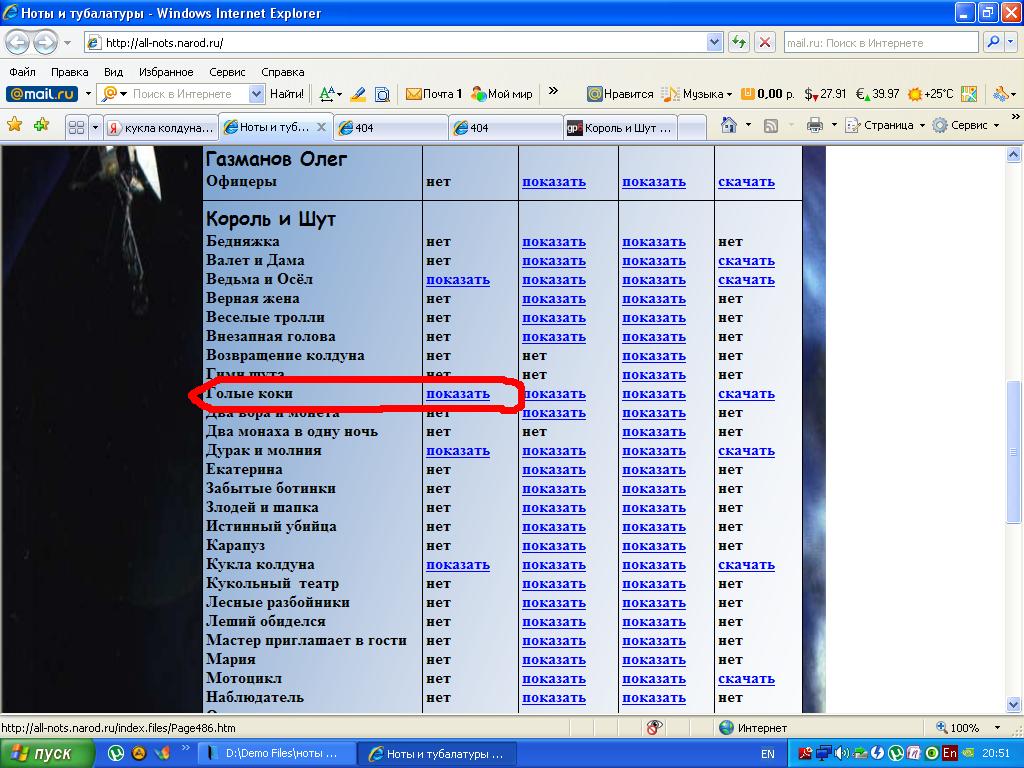Open the address bar dropdown arrow

[714, 43]
